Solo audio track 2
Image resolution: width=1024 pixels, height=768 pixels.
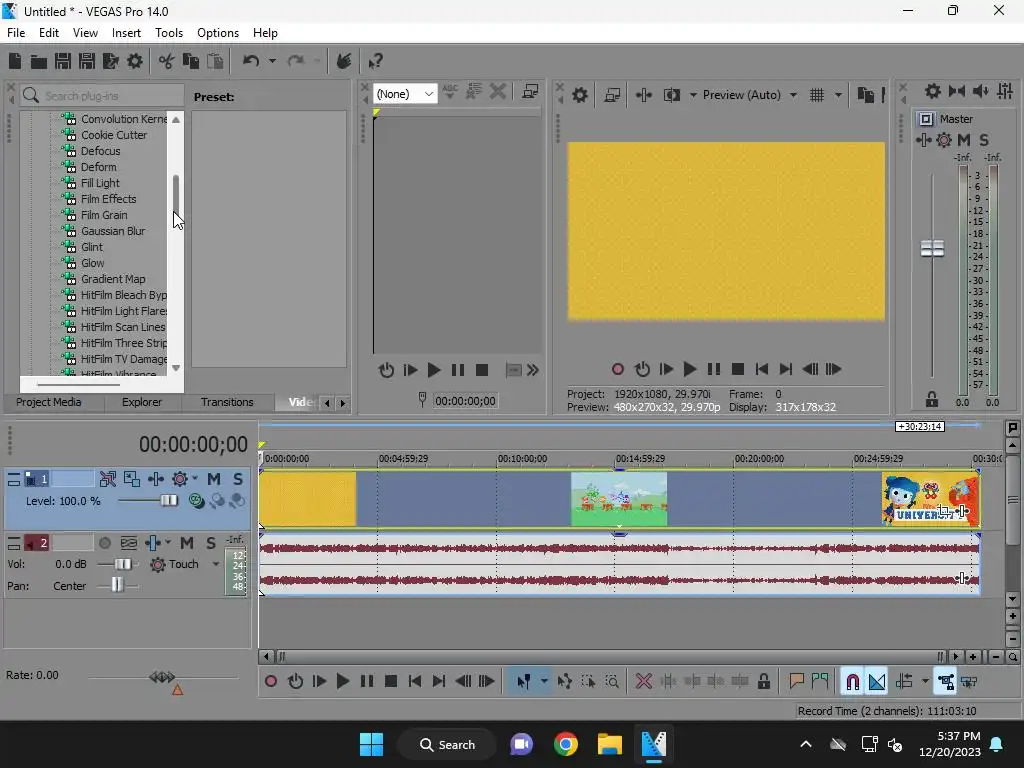(210, 543)
